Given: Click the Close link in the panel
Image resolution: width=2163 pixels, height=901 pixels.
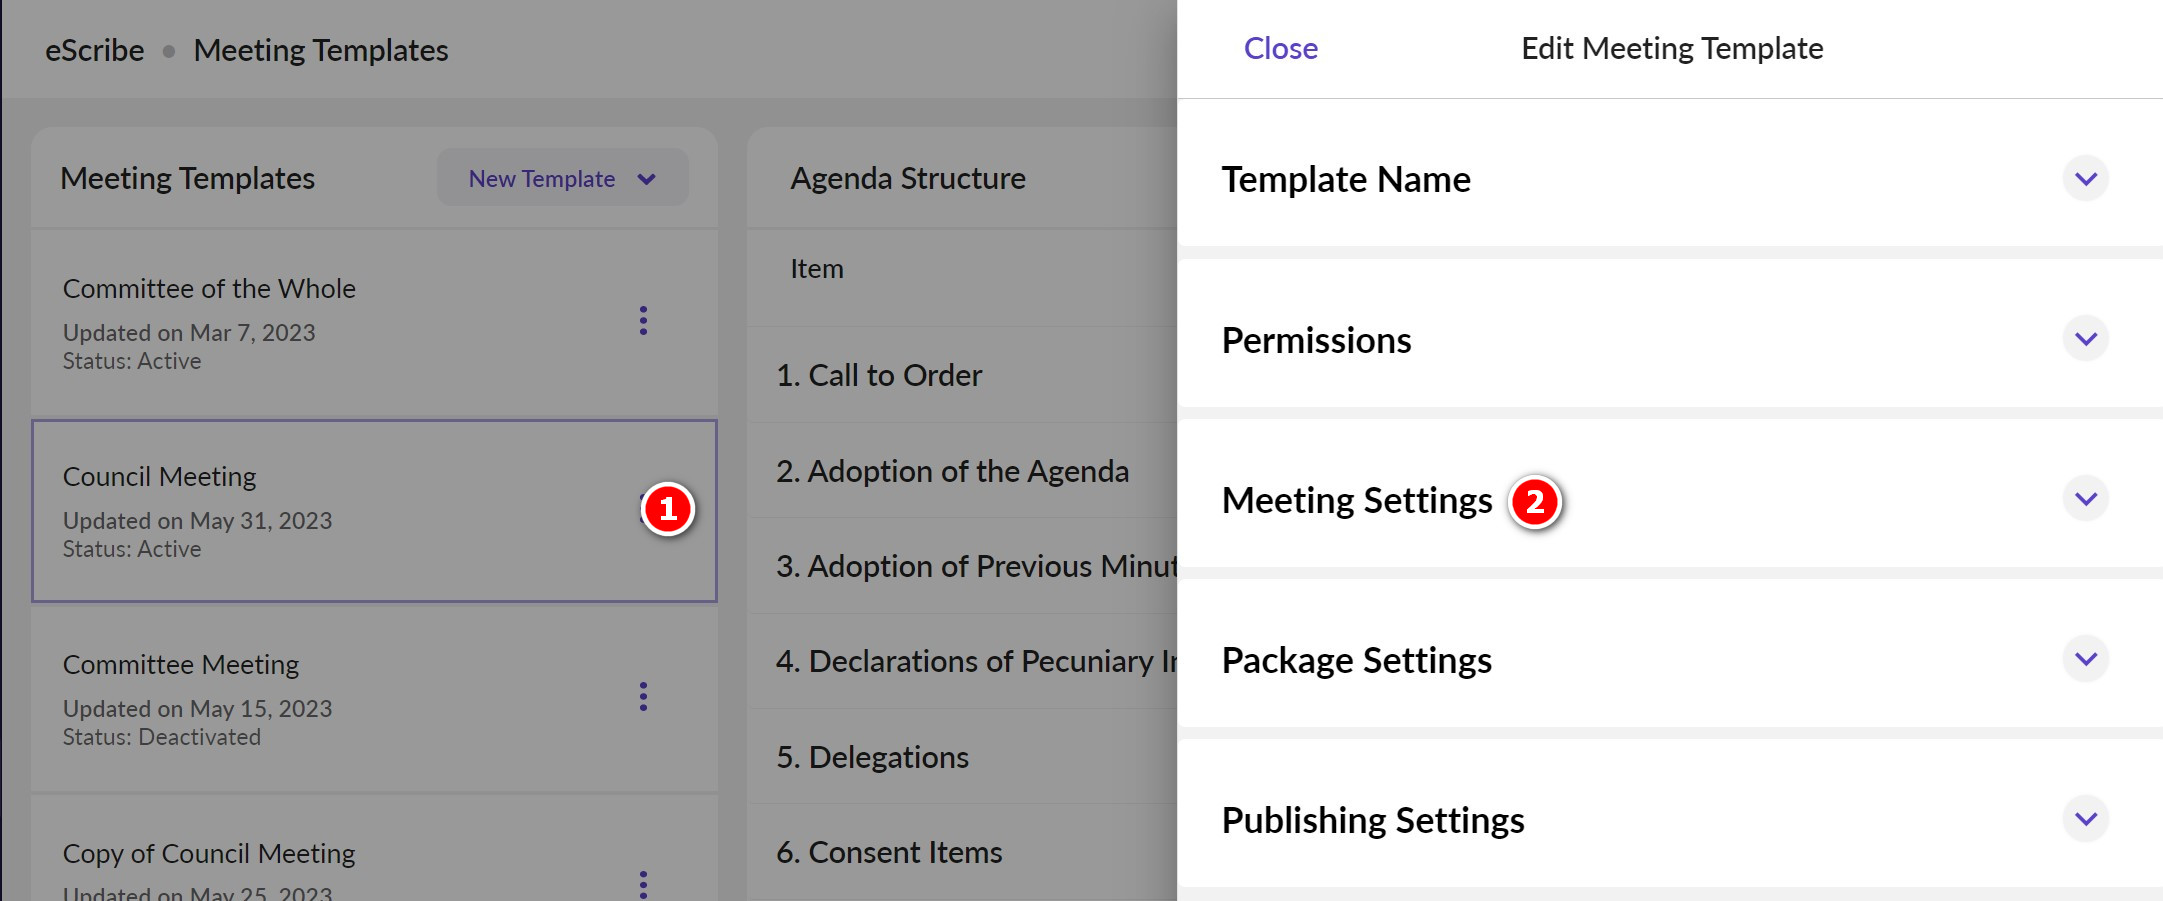Looking at the screenshot, I should (x=1280, y=48).
